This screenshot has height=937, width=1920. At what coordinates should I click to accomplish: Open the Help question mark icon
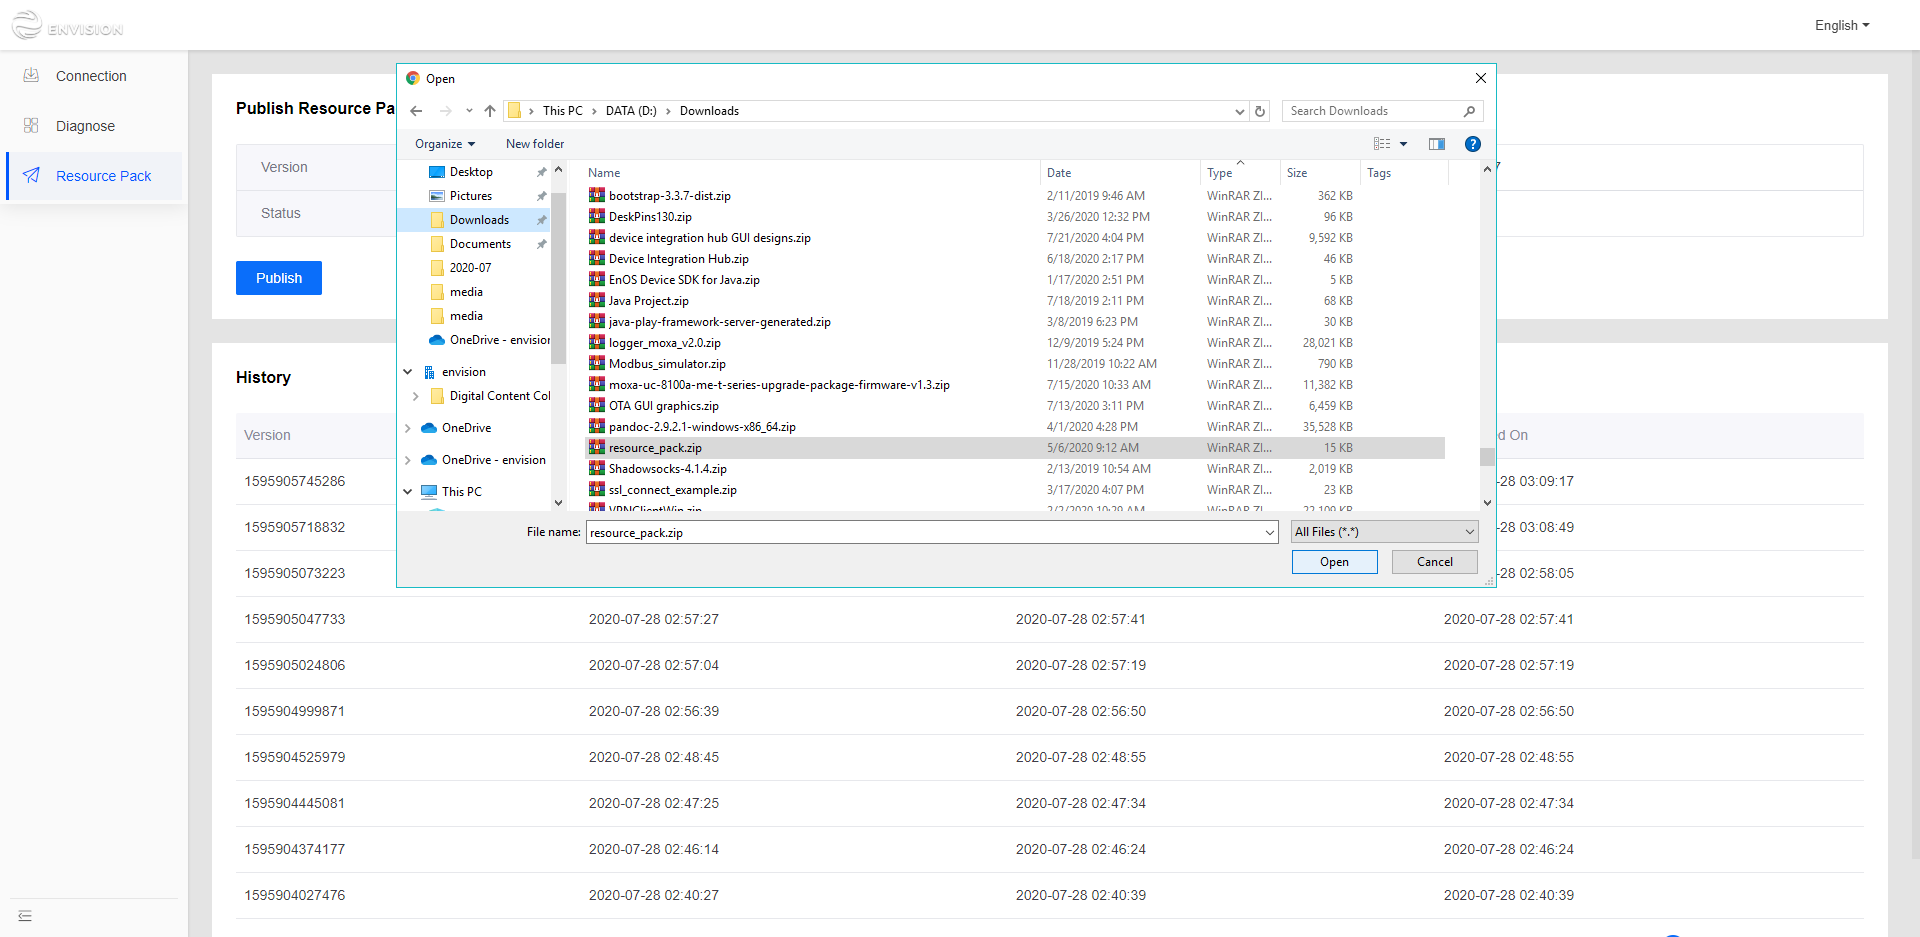[1472, 144]
